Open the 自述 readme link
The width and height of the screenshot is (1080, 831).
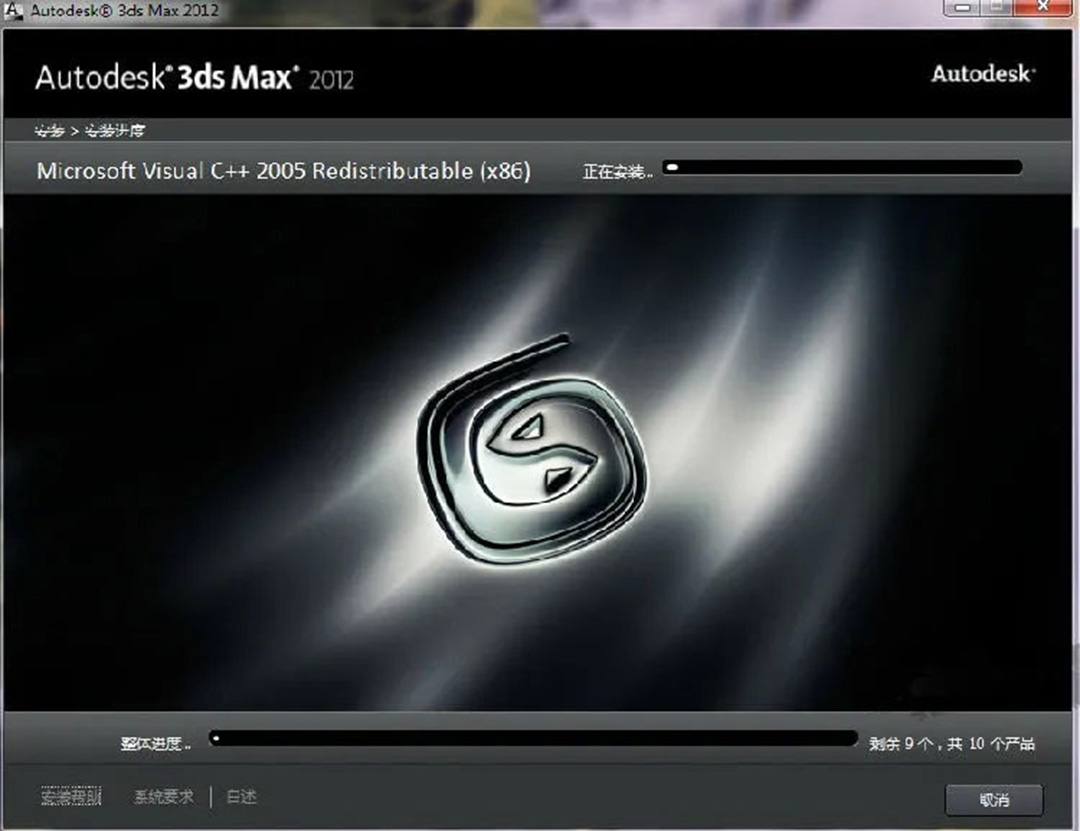[242, 797]
